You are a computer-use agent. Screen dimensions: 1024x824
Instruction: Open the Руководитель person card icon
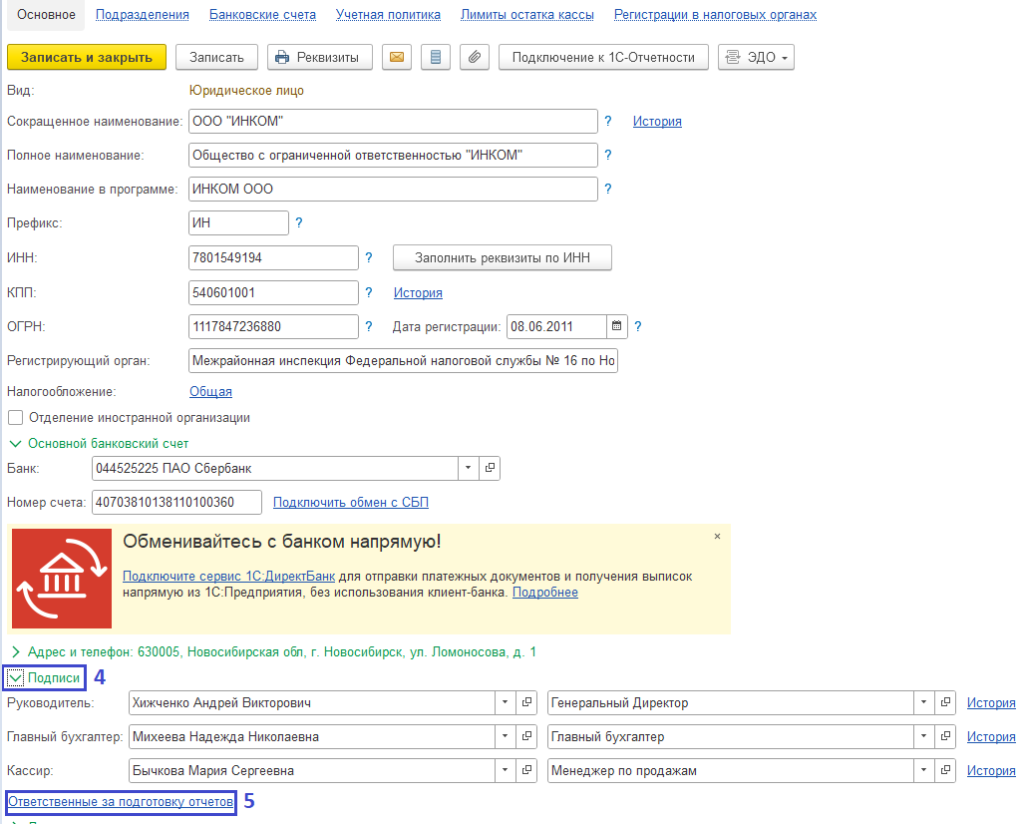pos(528,703)
